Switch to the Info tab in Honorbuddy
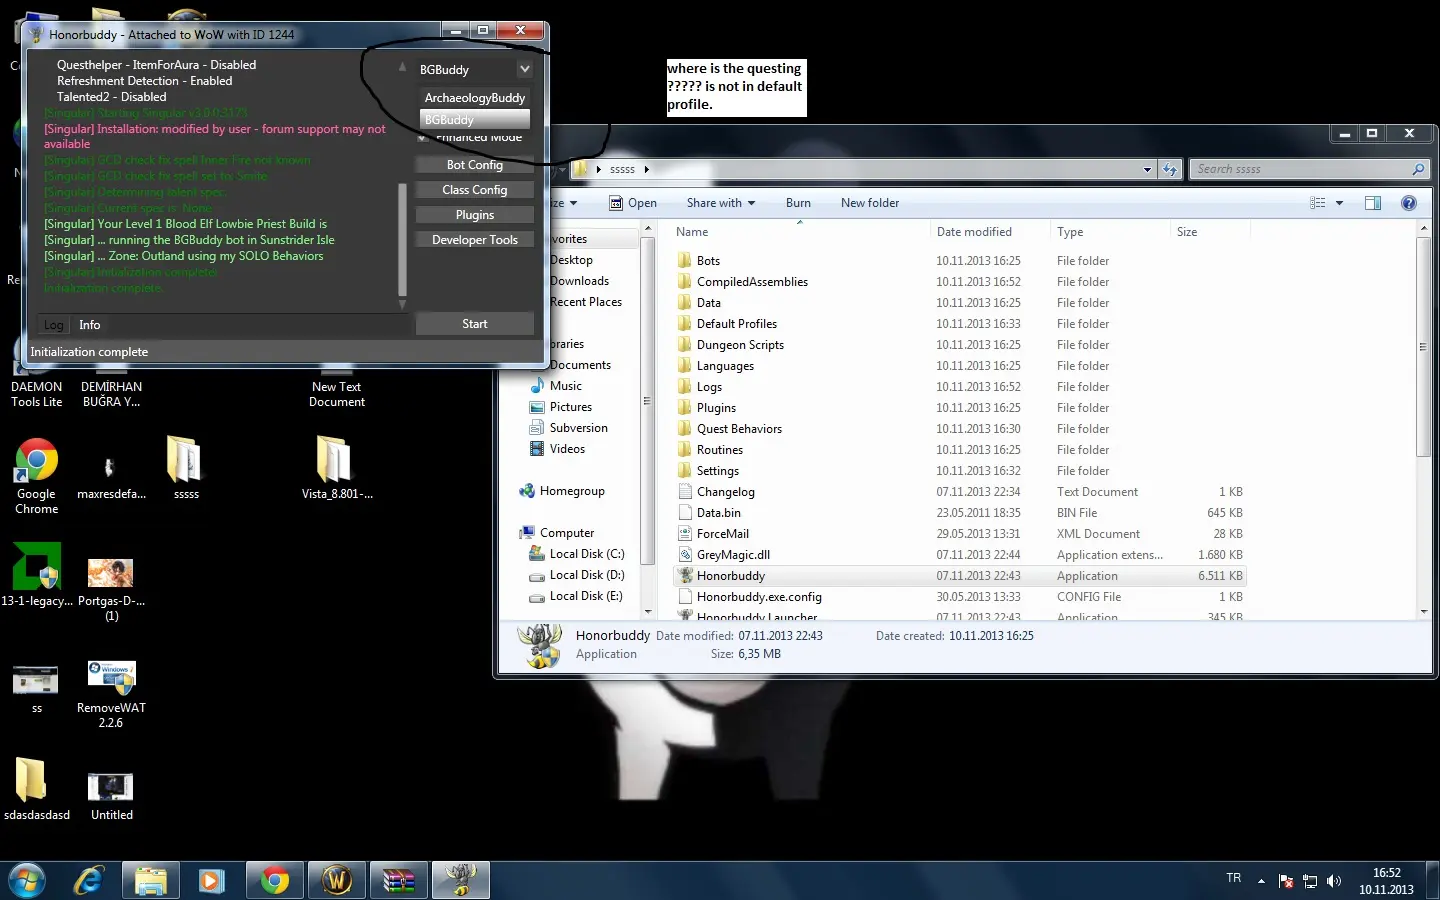 (89, 325)
